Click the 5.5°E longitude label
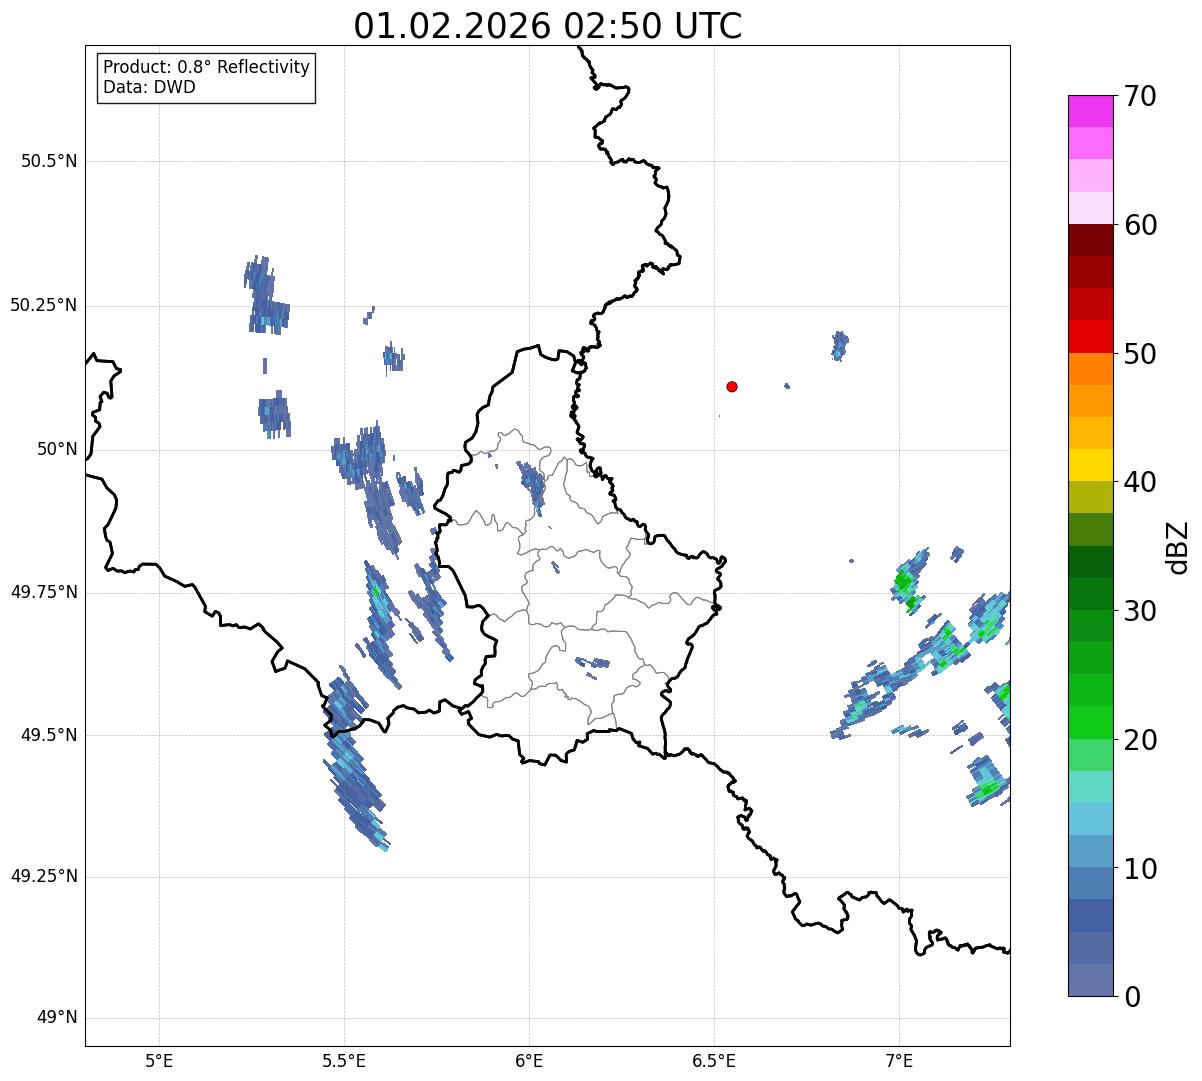Image resolution: width=1202 pixels, height=1081 pixels. [344, 1061]
